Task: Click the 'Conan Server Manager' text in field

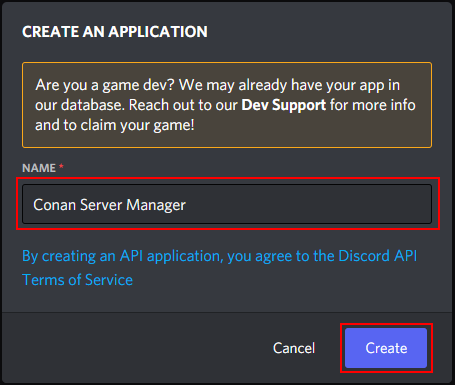Action: [109, 205]
